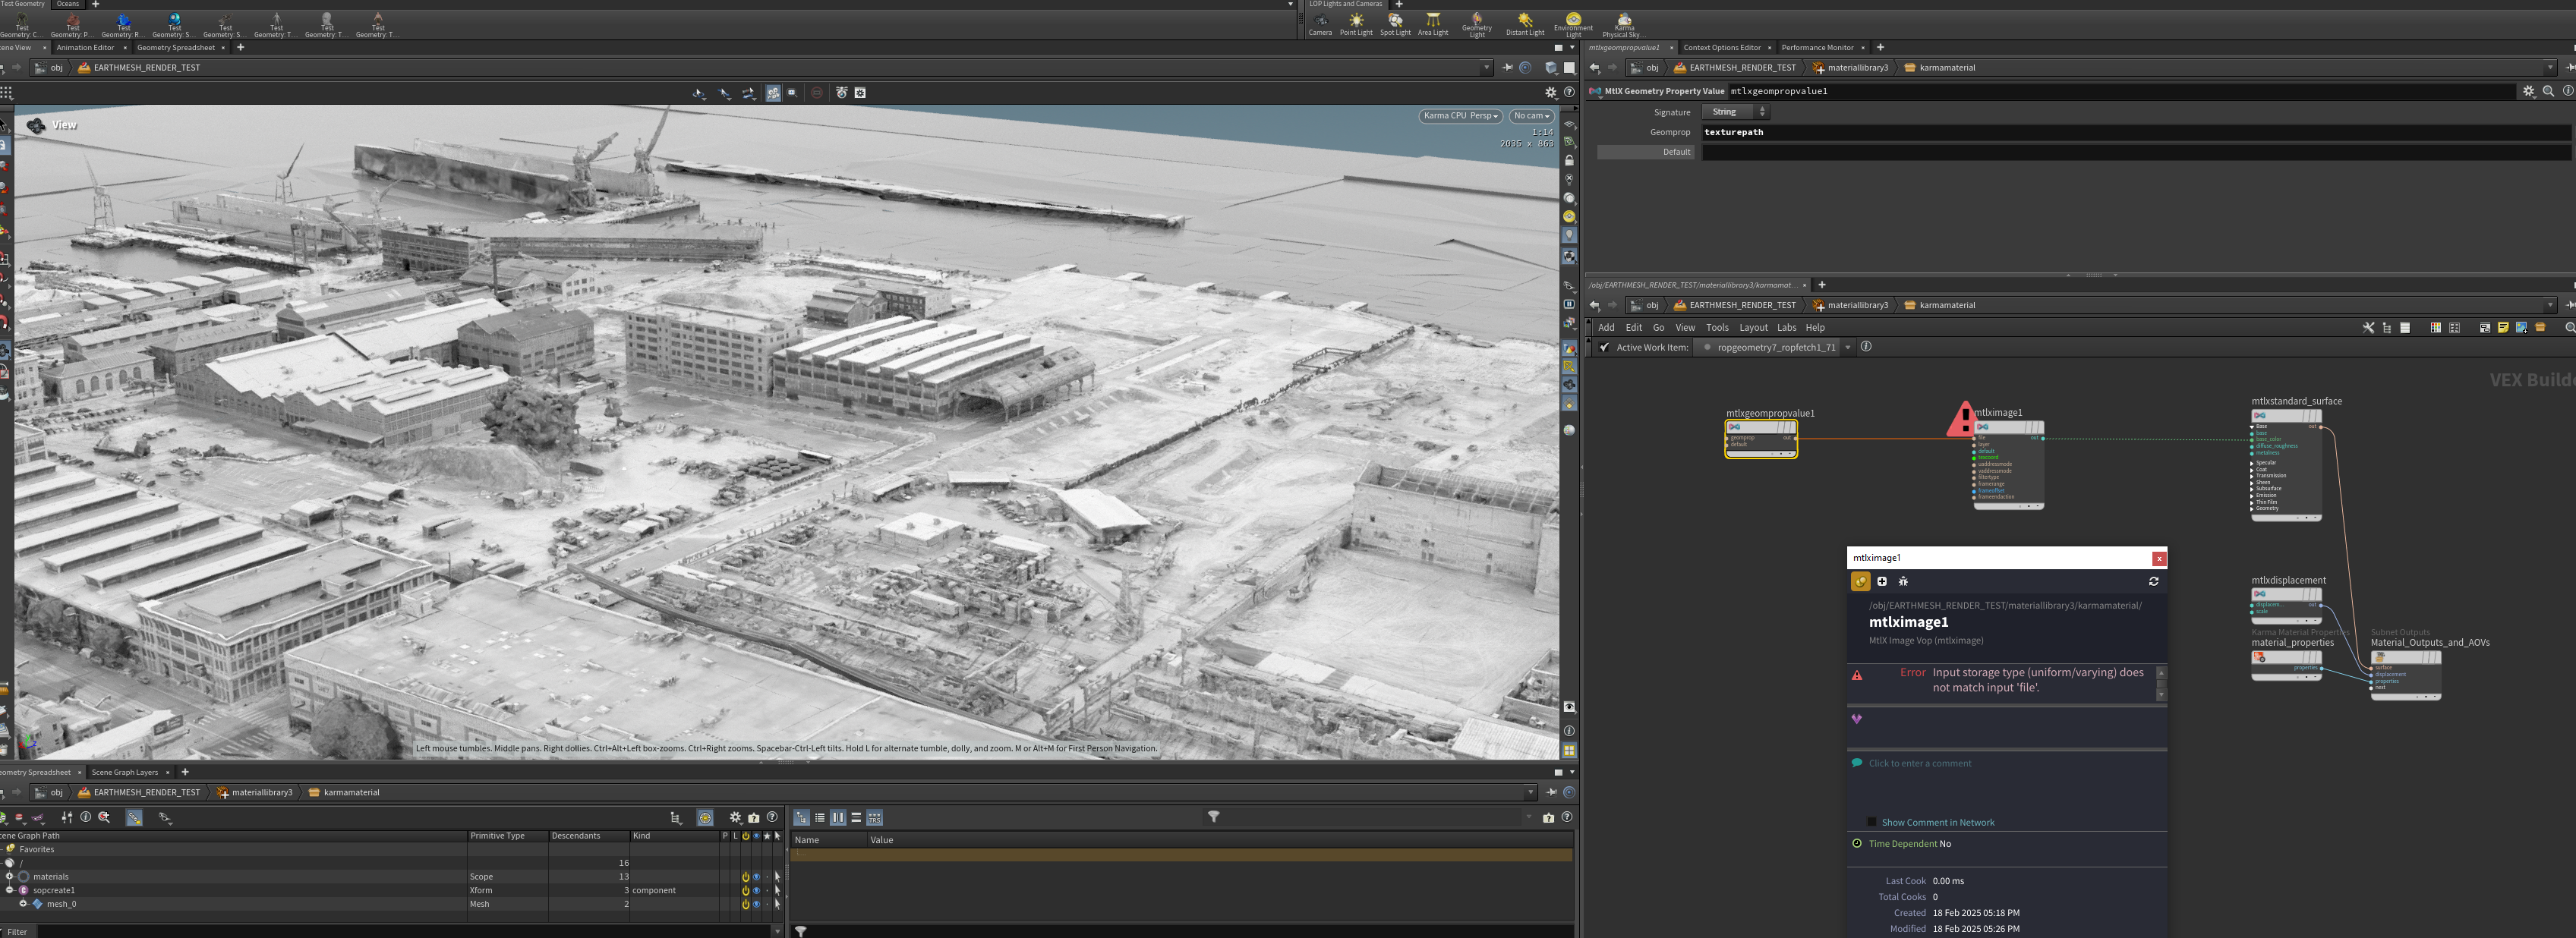The image size is (2576, 938).
Task: Switch to the Context Options Editor tab
Action: pyautogui.click(x=1721, y=47)
